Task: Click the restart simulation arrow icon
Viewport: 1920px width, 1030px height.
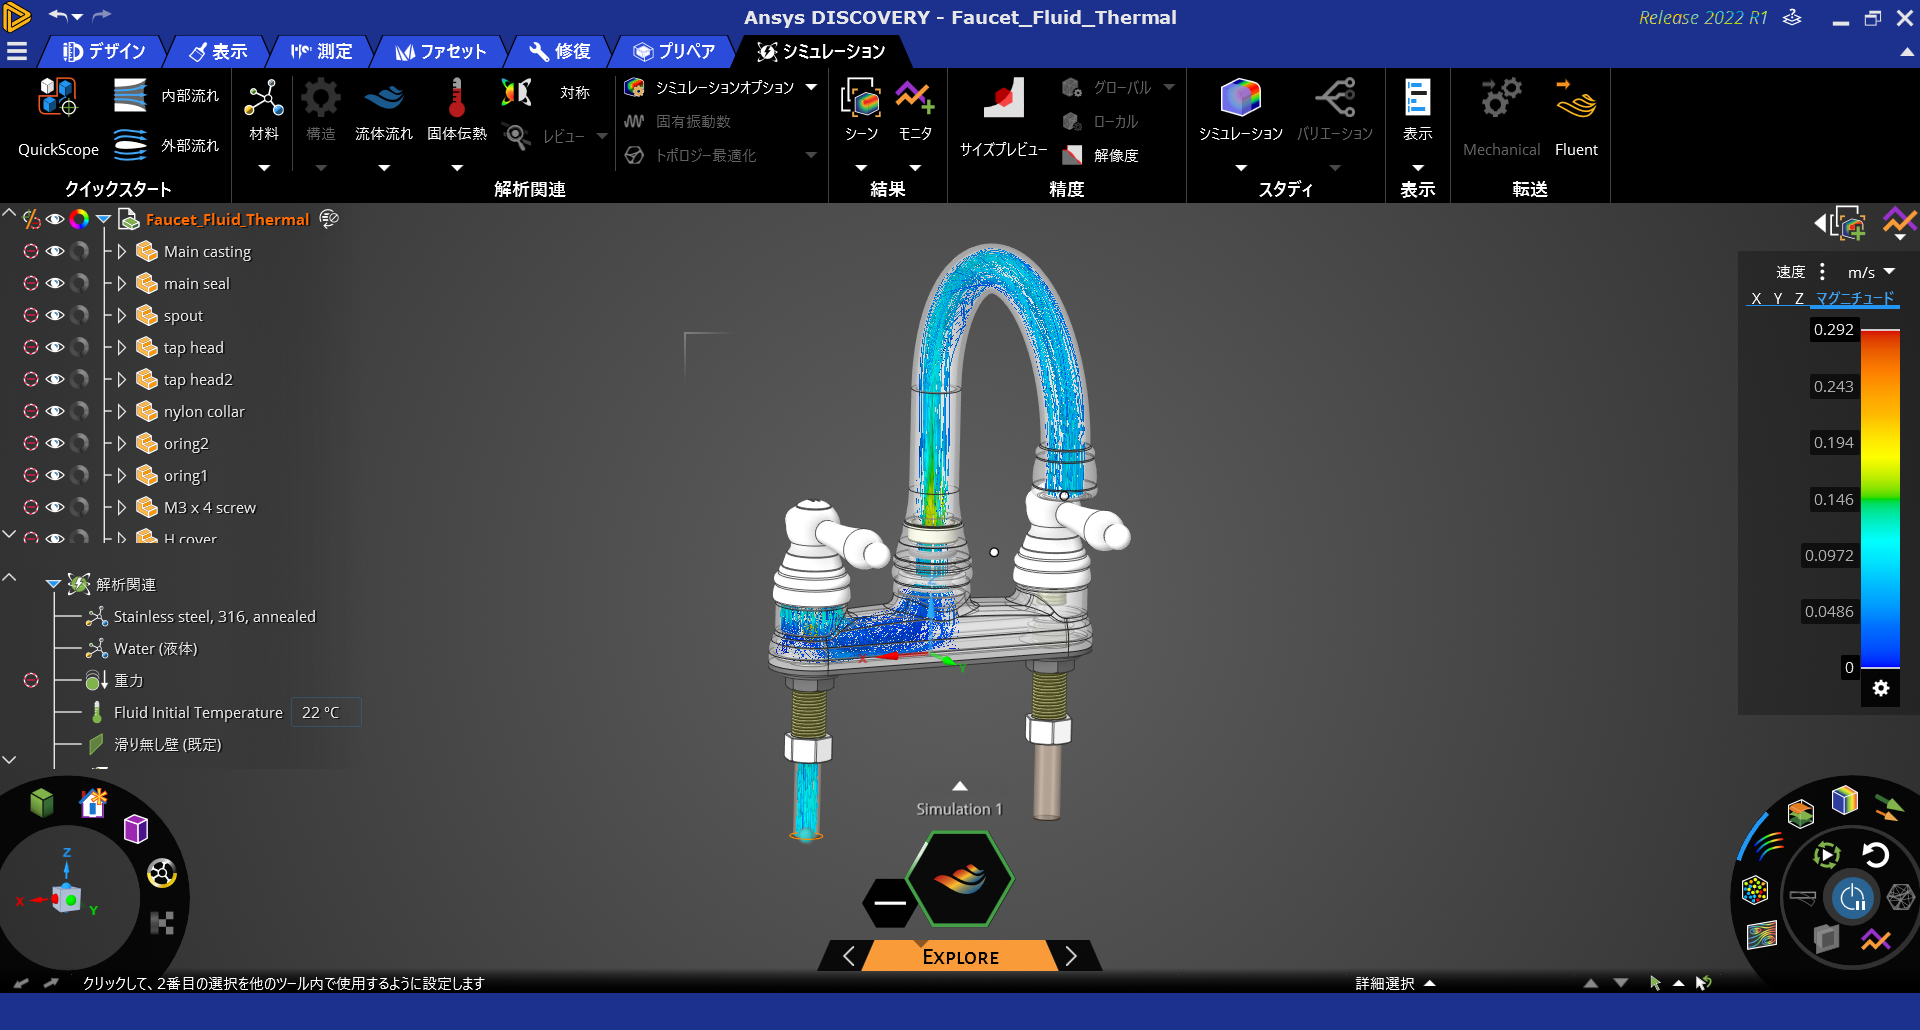Action: pyautogui.click(x=1875, y=855)
